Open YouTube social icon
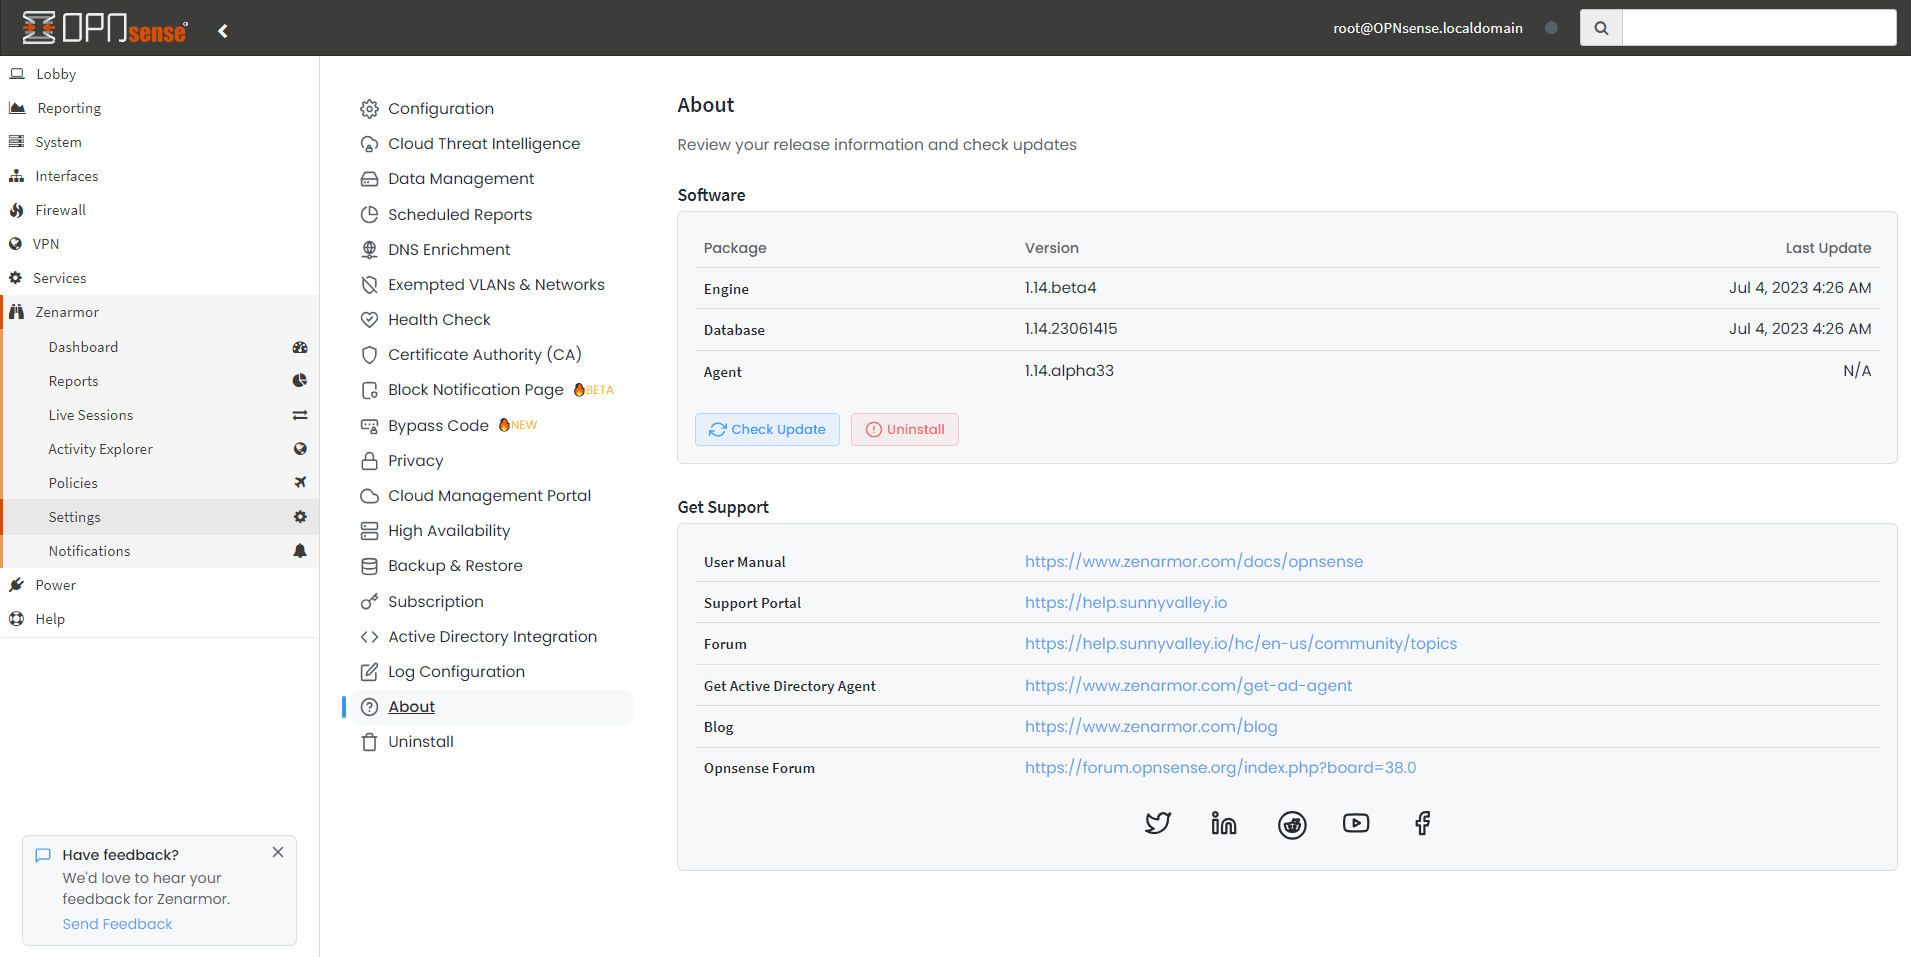Image resolution: width=1911 pixels, height=957 pixels. coord(1356,823)
